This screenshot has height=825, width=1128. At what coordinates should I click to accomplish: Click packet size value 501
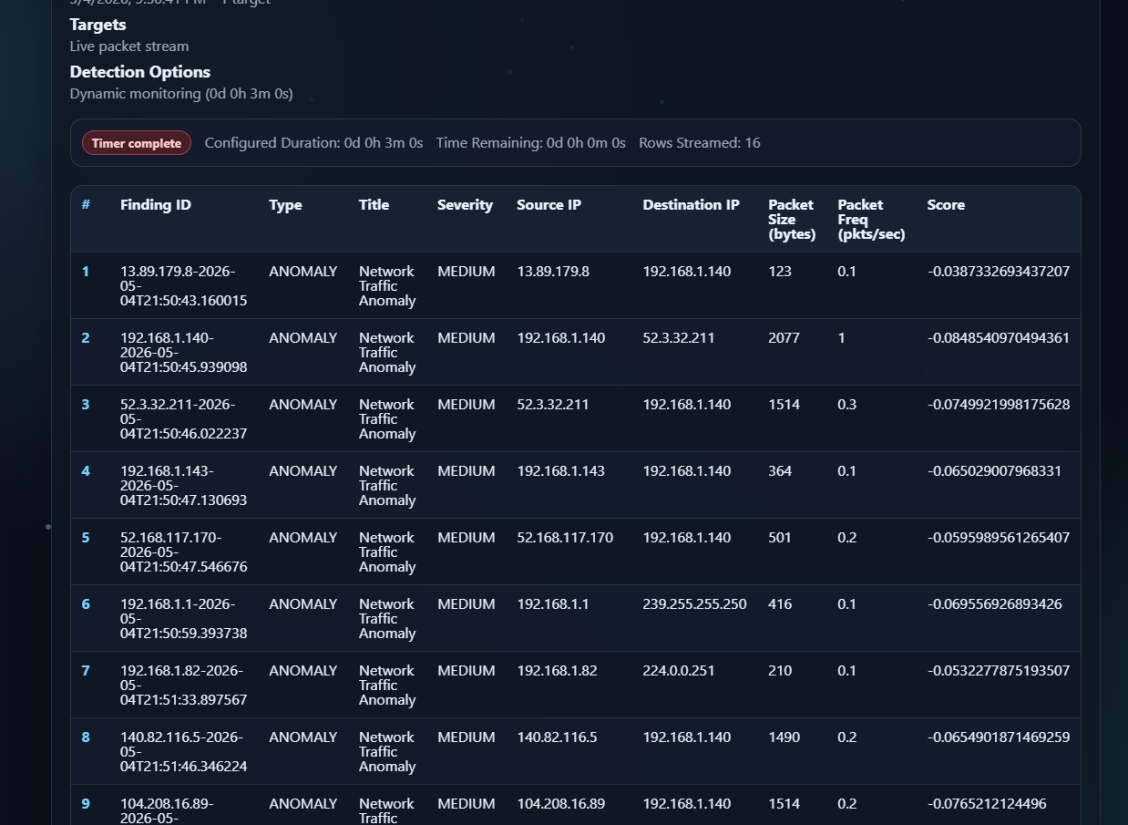[780, 538]
